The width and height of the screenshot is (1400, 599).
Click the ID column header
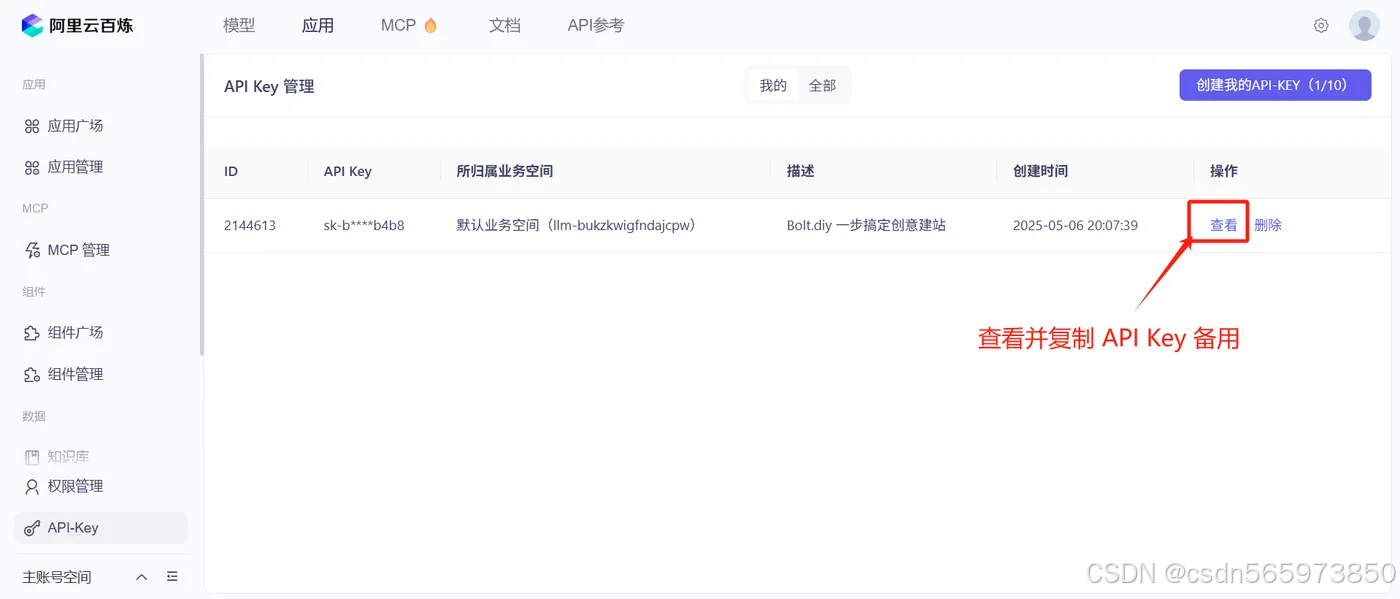coord(231,171)
